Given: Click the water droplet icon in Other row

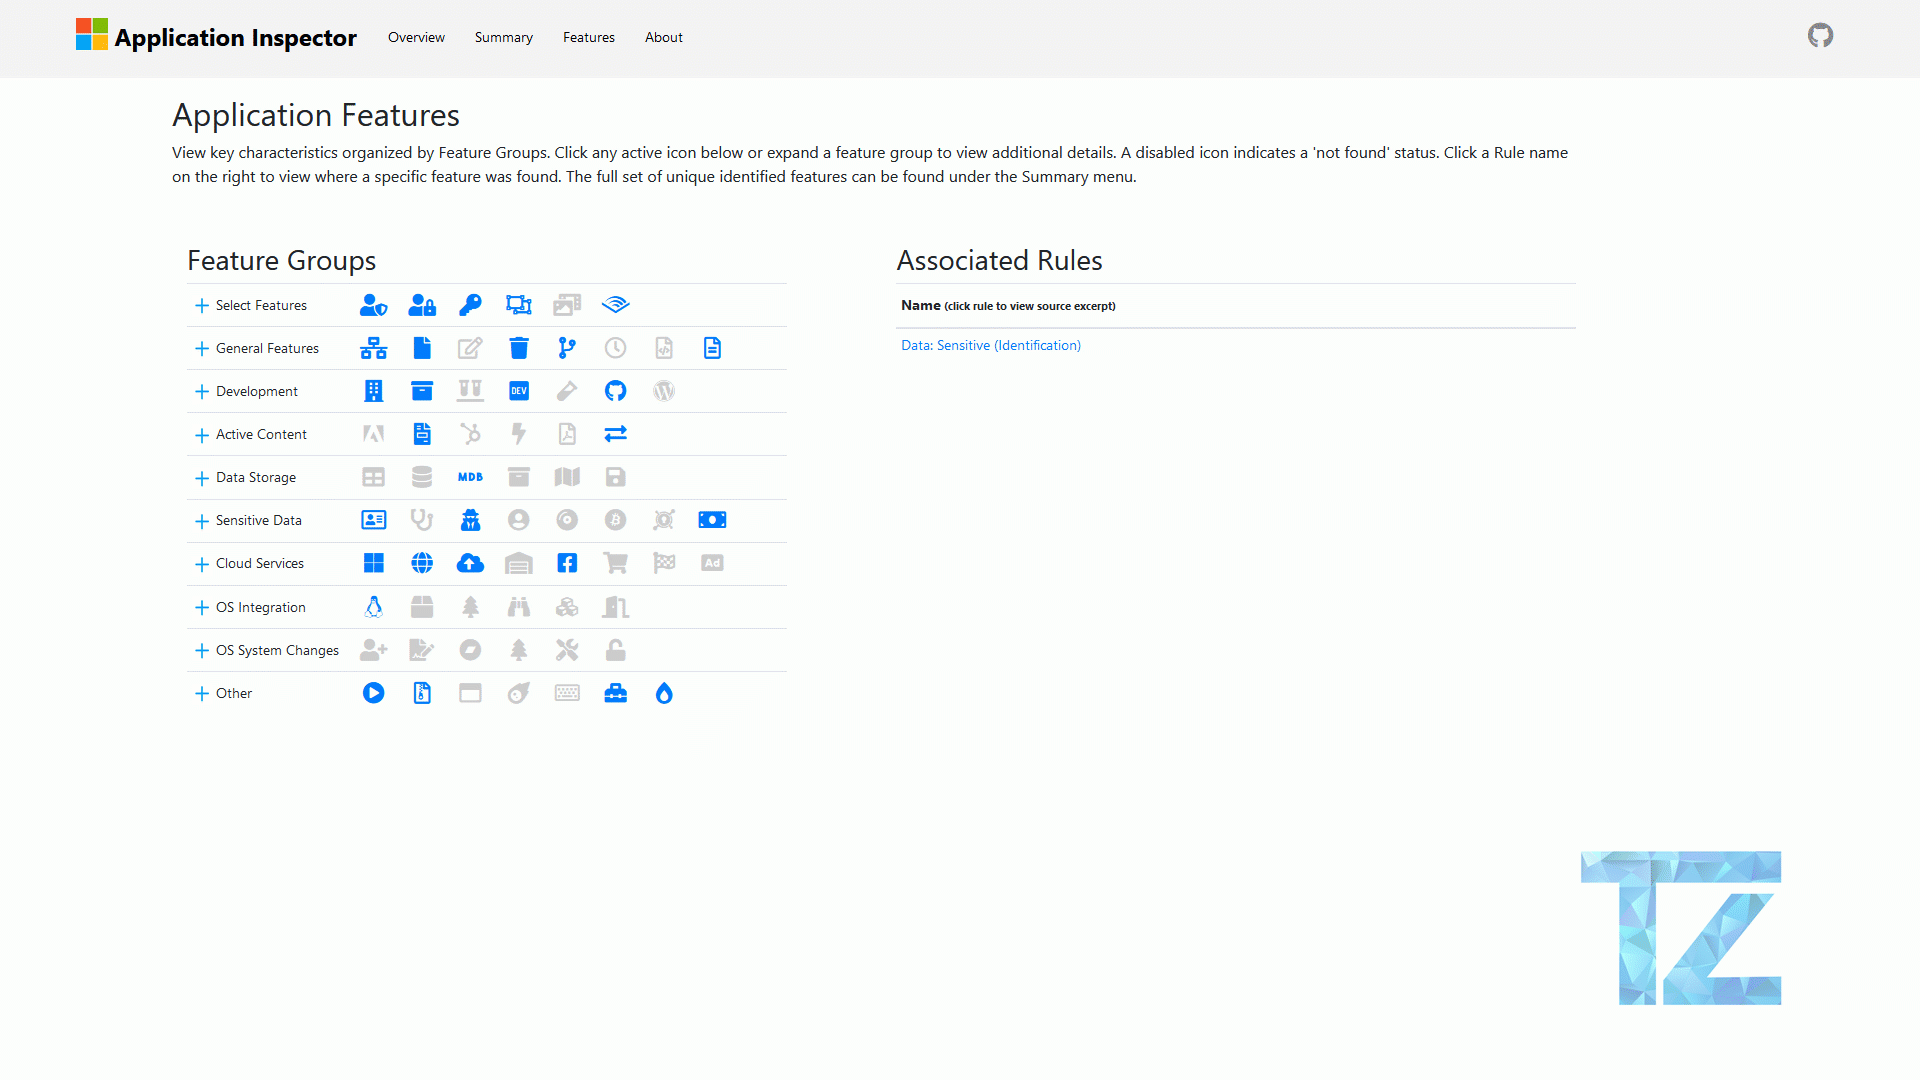Looking at the screenshot, I should (x=664, y=693).
